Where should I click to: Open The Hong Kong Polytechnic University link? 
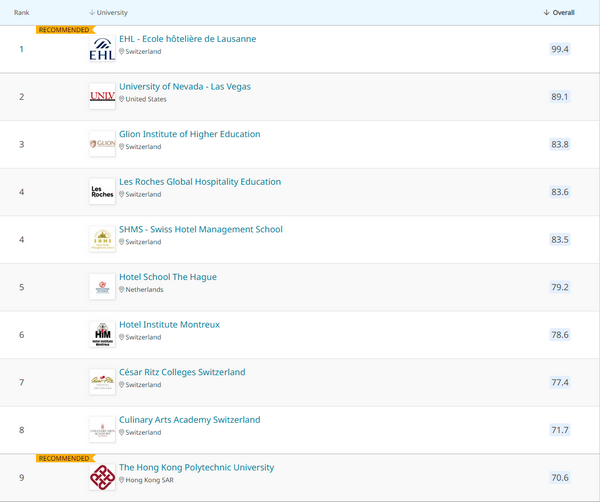pyautogui.click(x=197, y=468)
